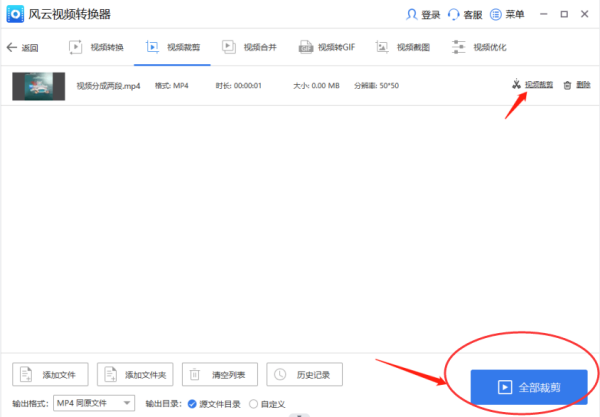Viewport: 600px width, 417px height.
Task: Switch to the 视频截图 tab
Action: point(403,47)
